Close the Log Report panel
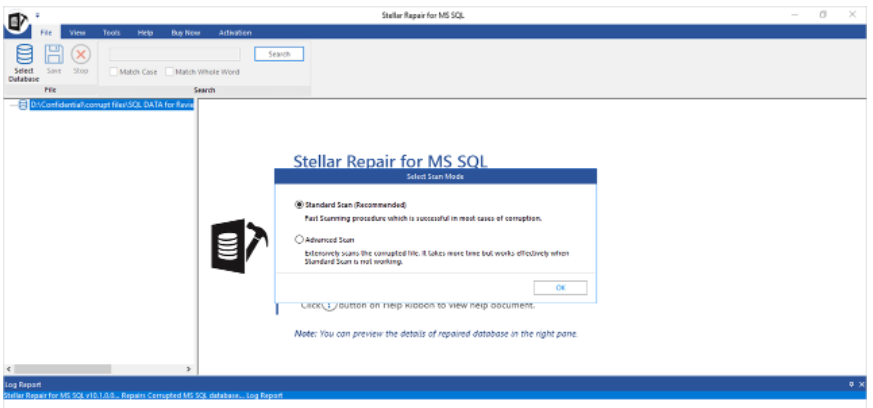Viewport: 873px width, 408px height. click(x=862, y=385)
